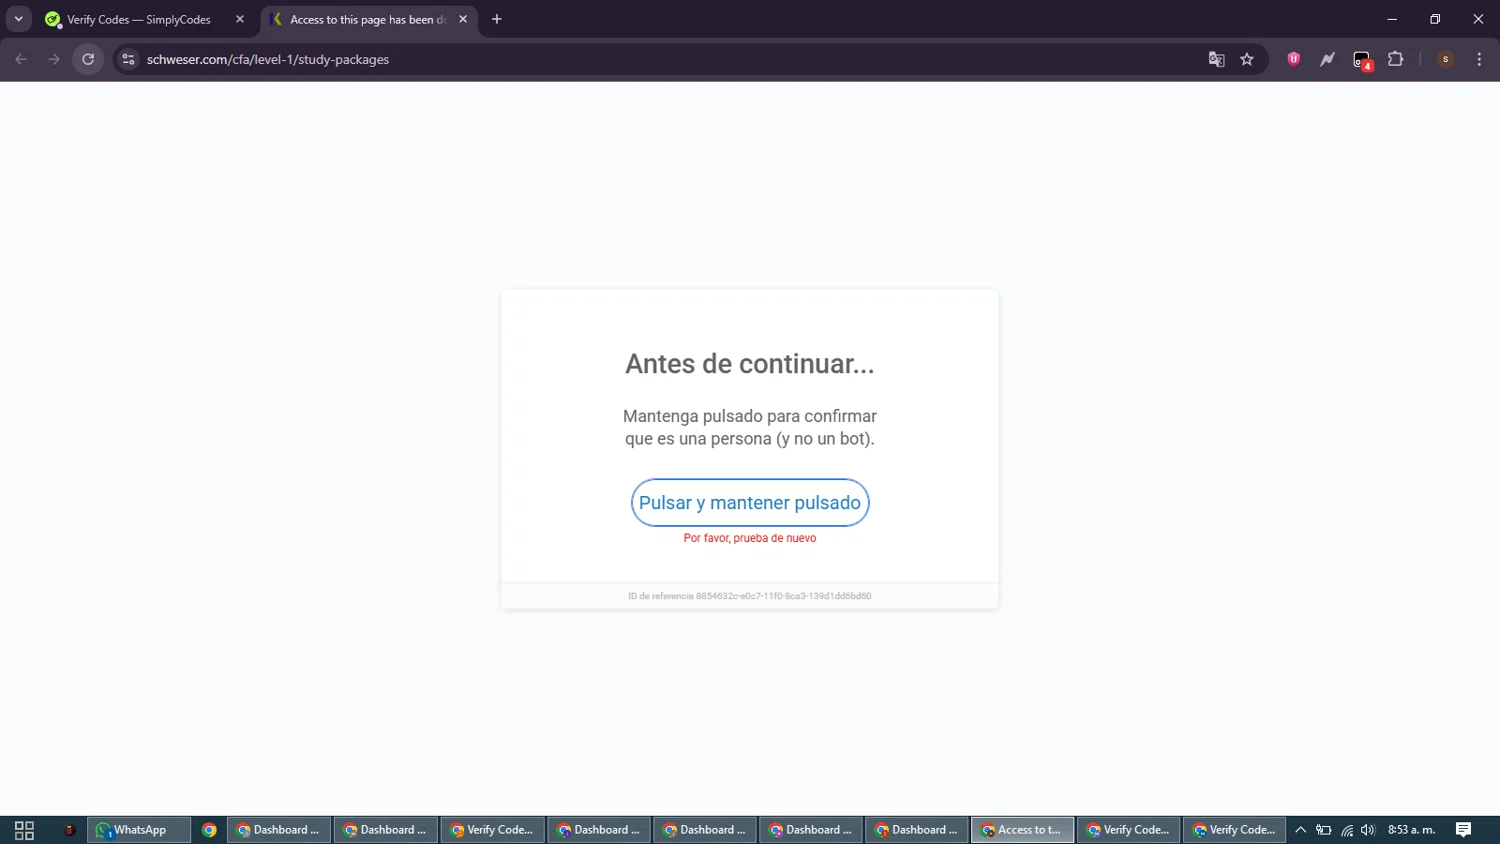Open the volume speaker icon
Screen dimensions: 1500x844
(1368, 830)
